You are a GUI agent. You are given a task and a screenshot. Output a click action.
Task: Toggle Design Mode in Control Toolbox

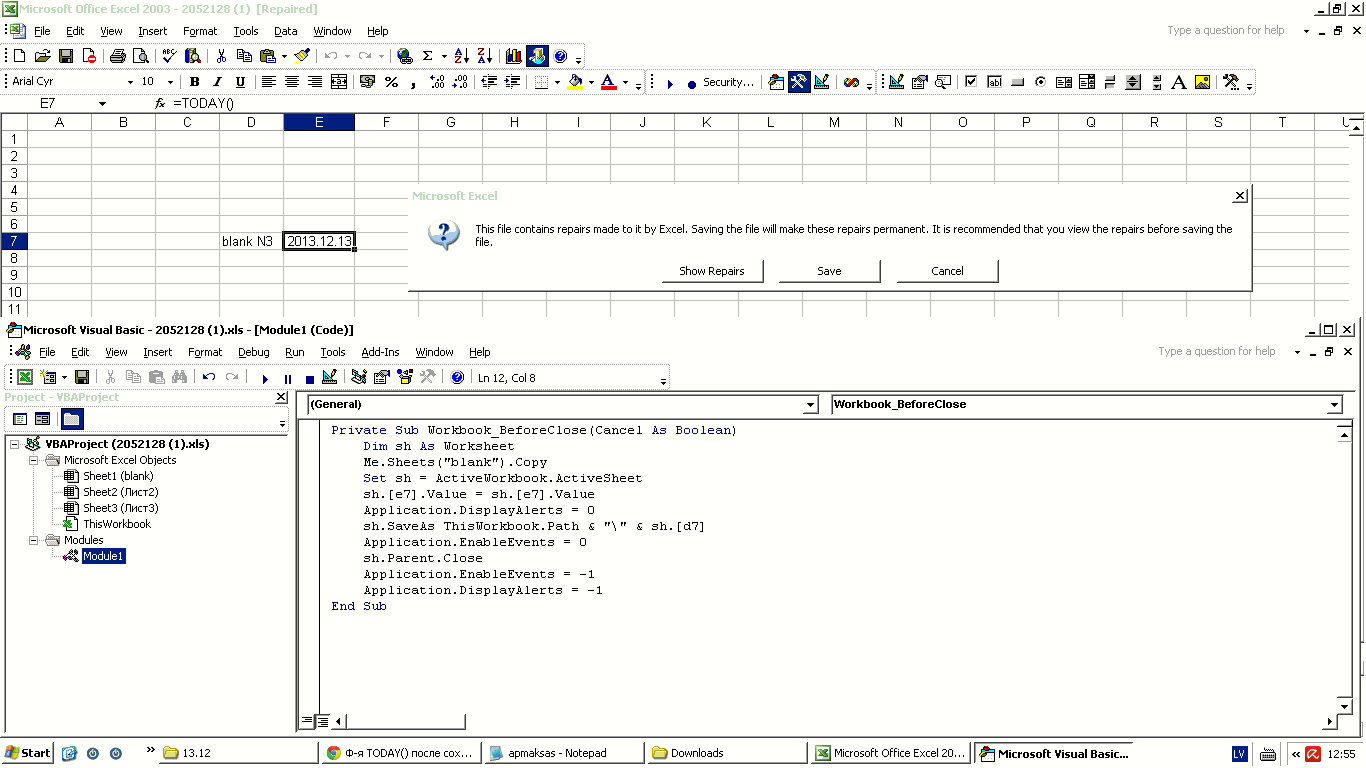tap(896, 82)
